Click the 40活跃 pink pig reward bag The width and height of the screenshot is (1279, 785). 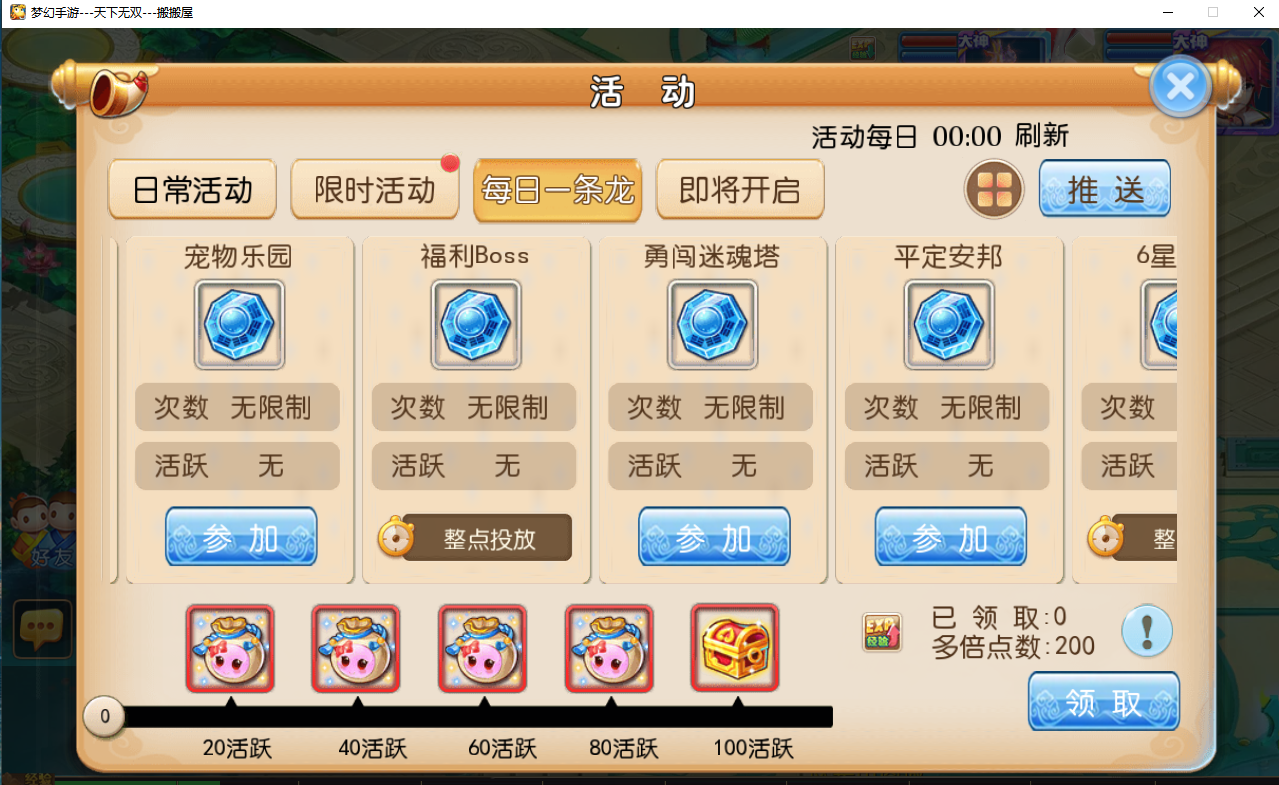pos(356,648)
